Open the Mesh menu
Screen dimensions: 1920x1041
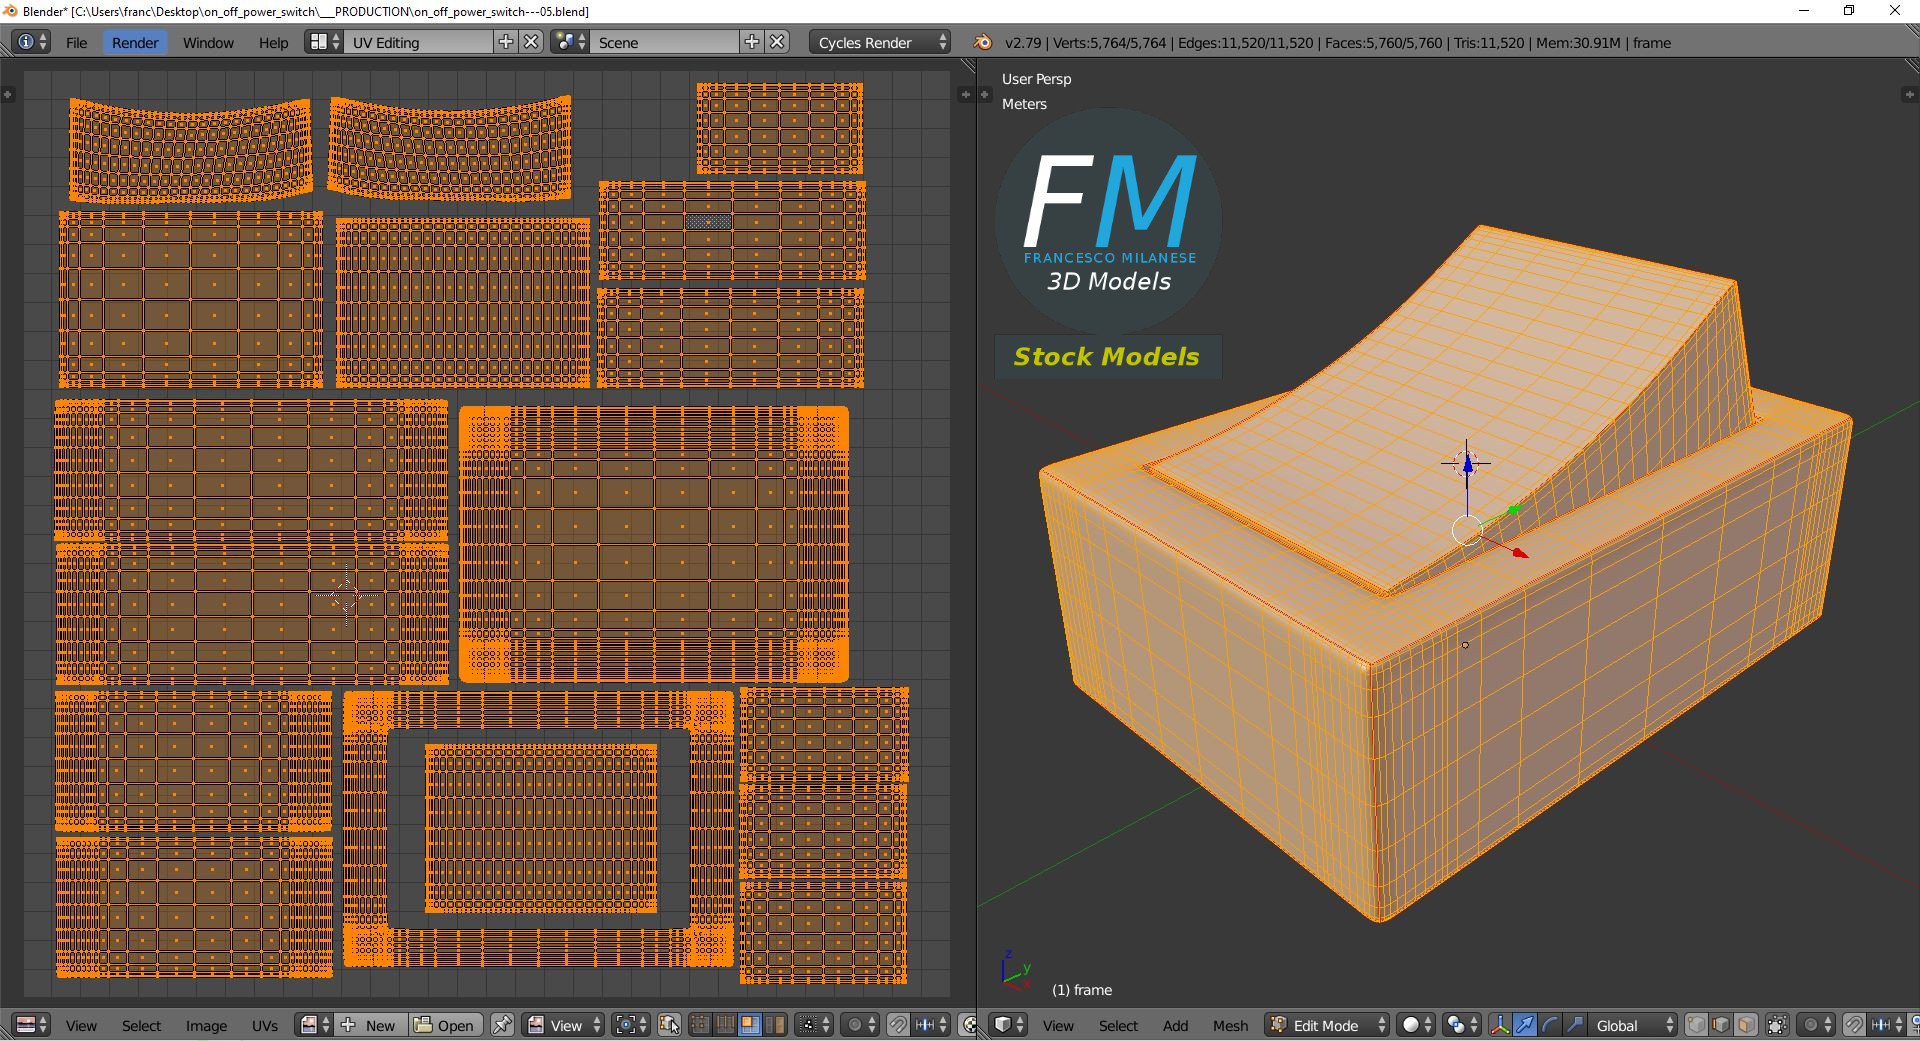[x=1230, y=1025]
